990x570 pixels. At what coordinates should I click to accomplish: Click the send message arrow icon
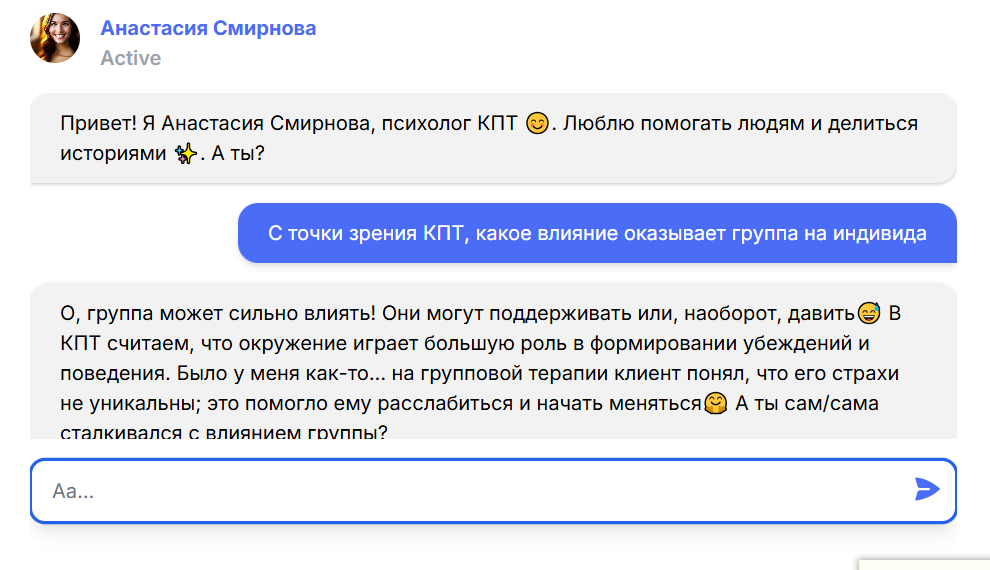click(x=927, y=489)
